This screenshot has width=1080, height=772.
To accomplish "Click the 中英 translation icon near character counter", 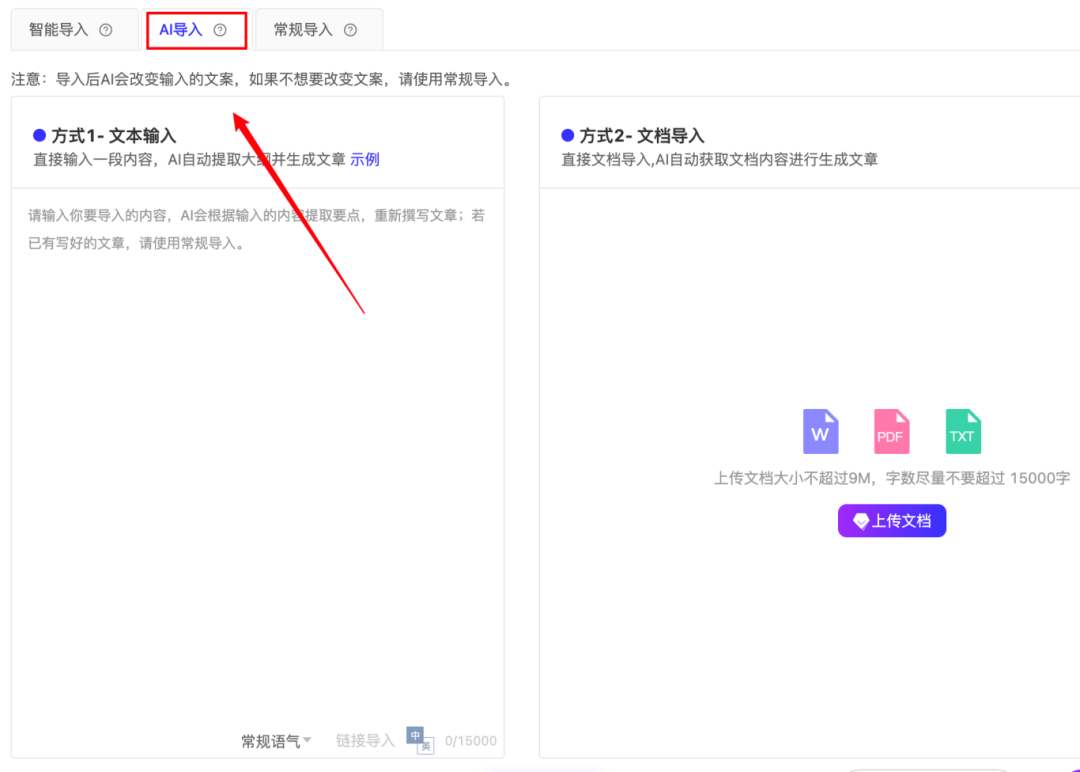I will coord(421,740).
